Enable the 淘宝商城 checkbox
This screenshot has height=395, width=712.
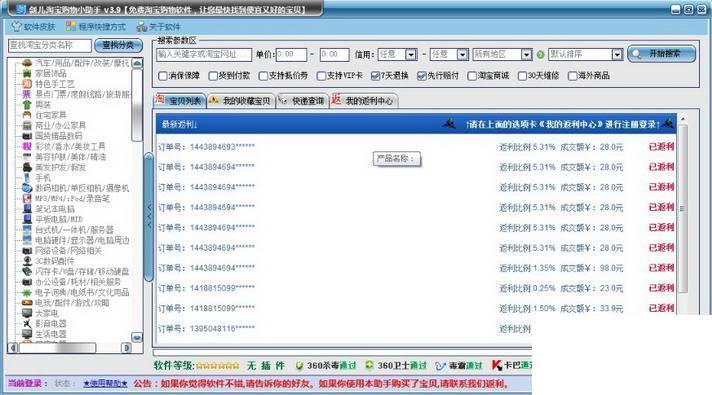[x=472, y=76]
